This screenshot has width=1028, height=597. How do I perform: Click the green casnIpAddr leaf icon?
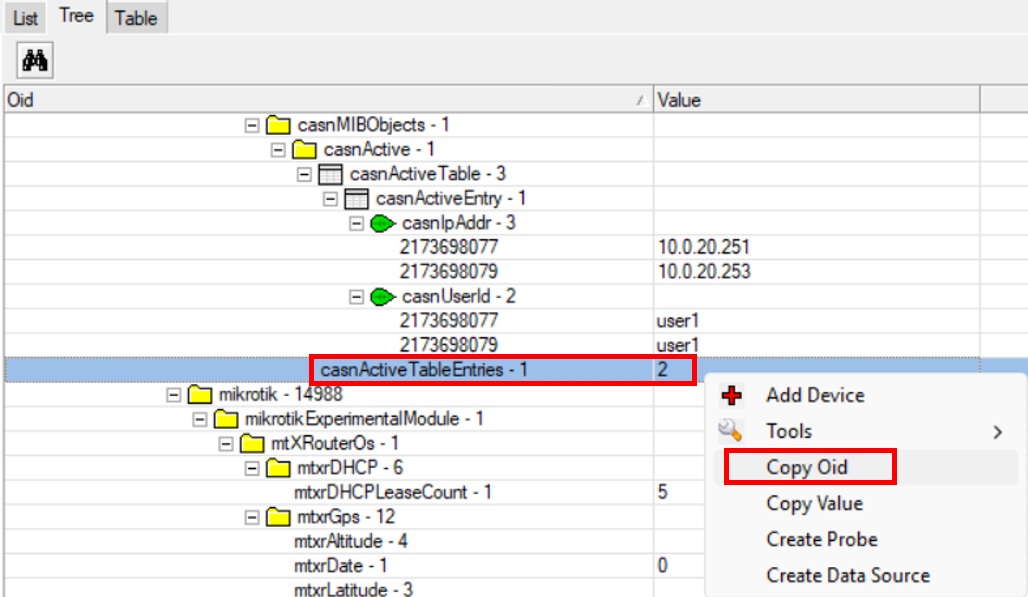(382, 223)
